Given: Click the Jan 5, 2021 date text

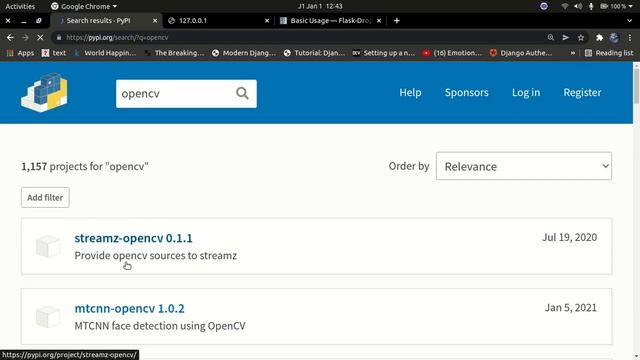Looking at the screenshot, I should pyautogui.click(x=571, y=308).
